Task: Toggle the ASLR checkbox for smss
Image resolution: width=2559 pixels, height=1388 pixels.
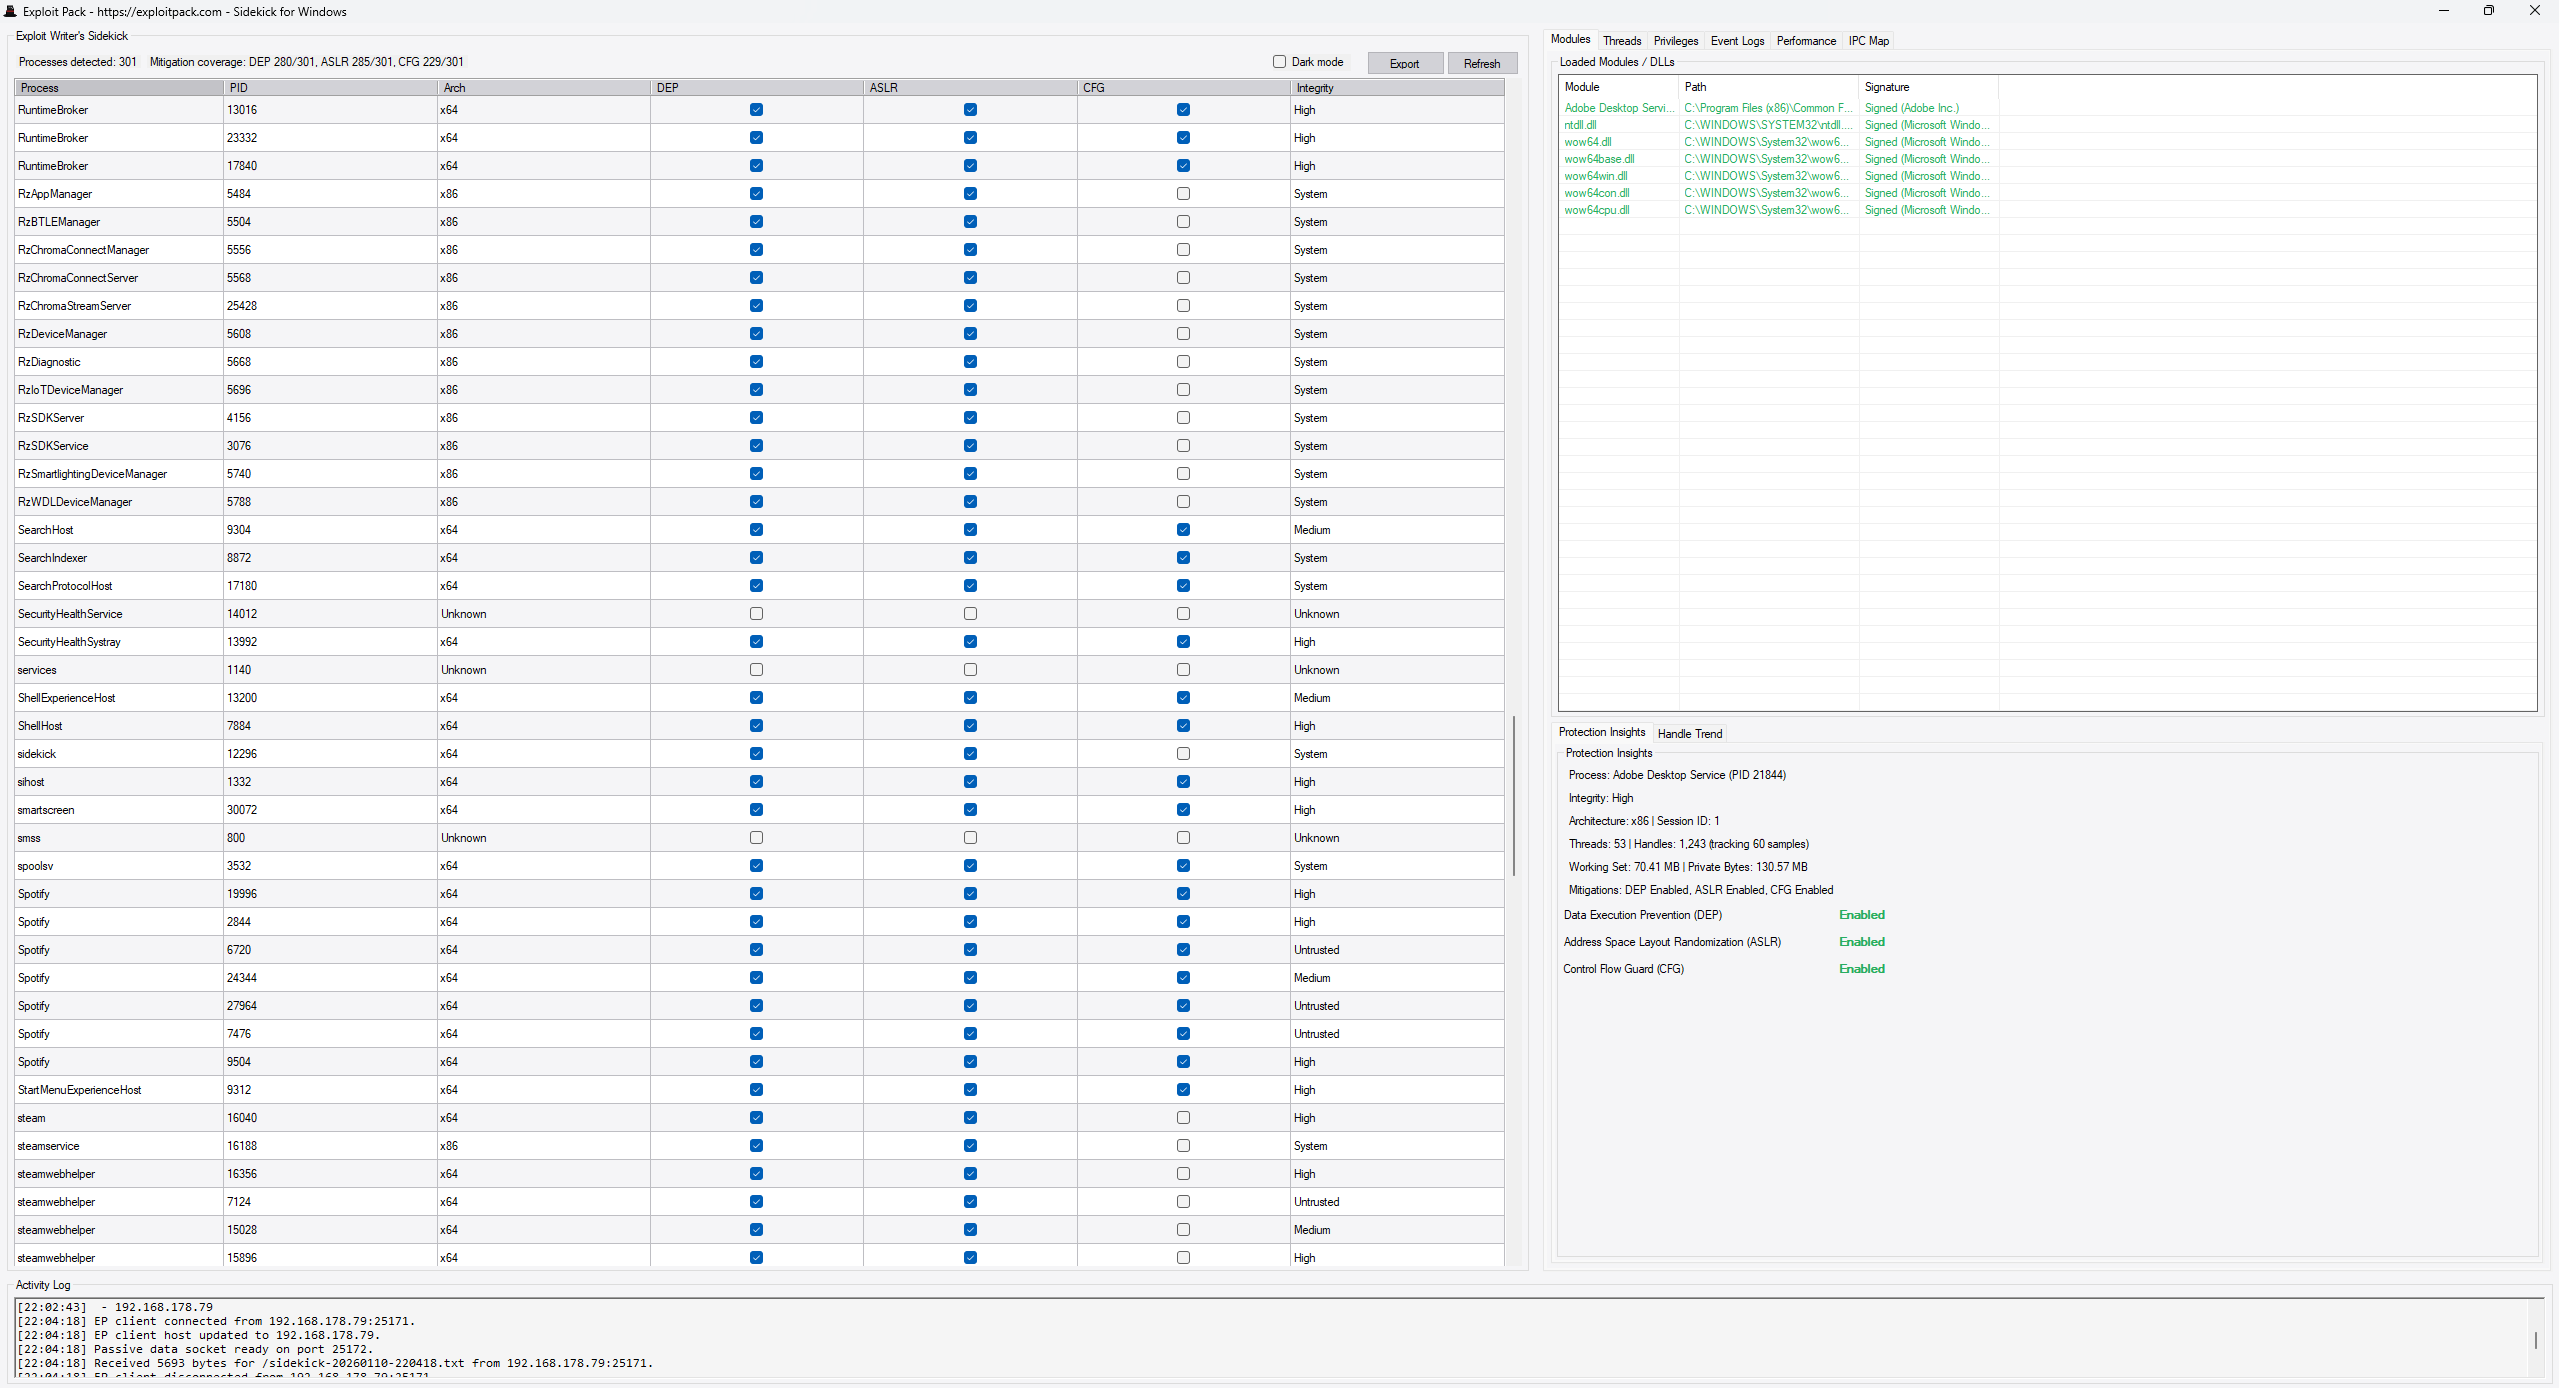Action: 970,838
